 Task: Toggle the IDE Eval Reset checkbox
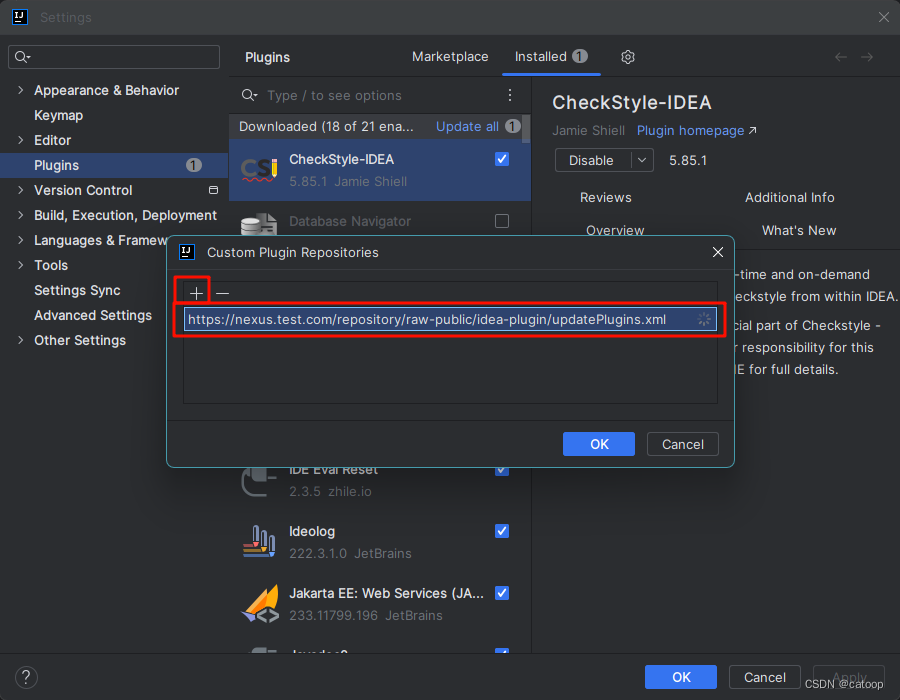coord(502,471)
